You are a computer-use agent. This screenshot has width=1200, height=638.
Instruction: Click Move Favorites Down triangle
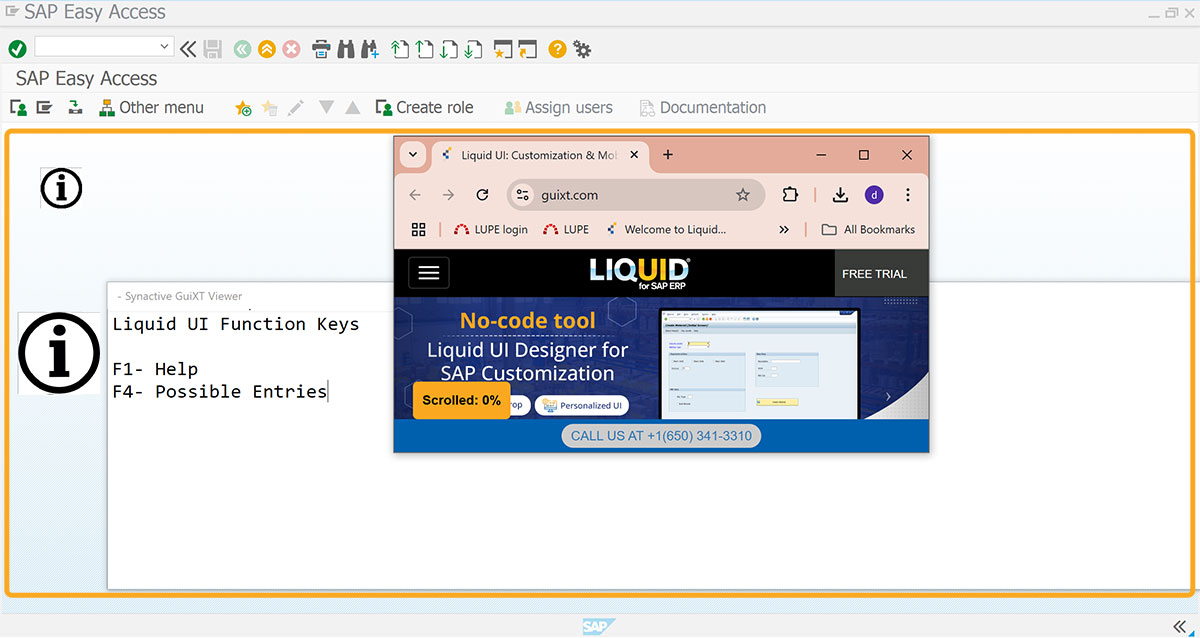tap(326, 107)
